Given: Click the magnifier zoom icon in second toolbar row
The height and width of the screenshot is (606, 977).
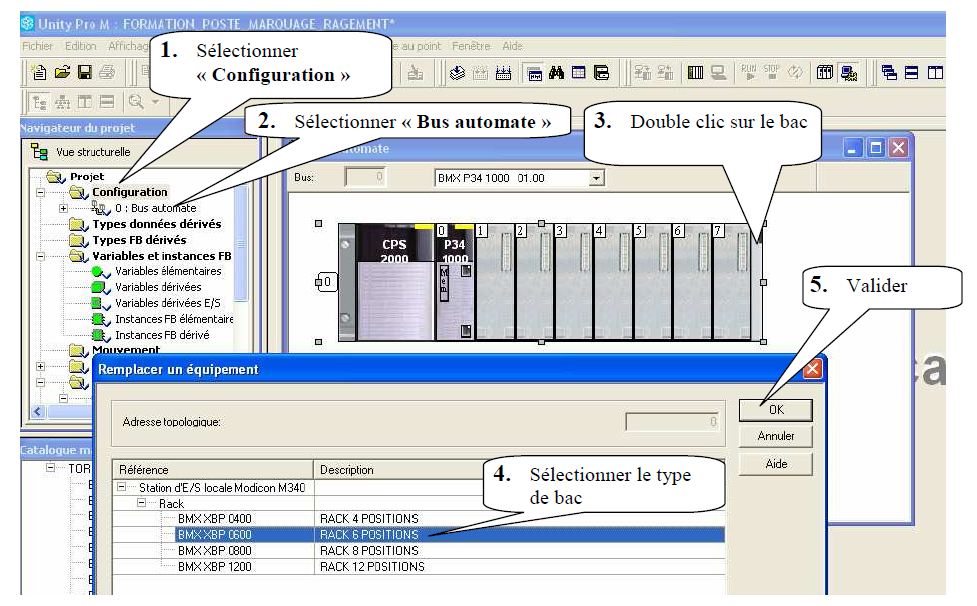Looking at the screenshot, I should click(x=136, y=102).
